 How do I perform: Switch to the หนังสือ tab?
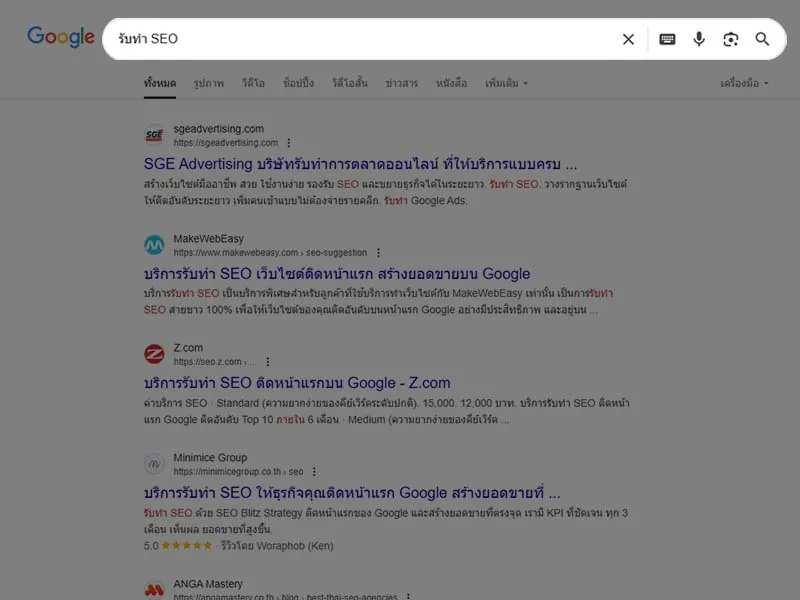tap(451, 83)
